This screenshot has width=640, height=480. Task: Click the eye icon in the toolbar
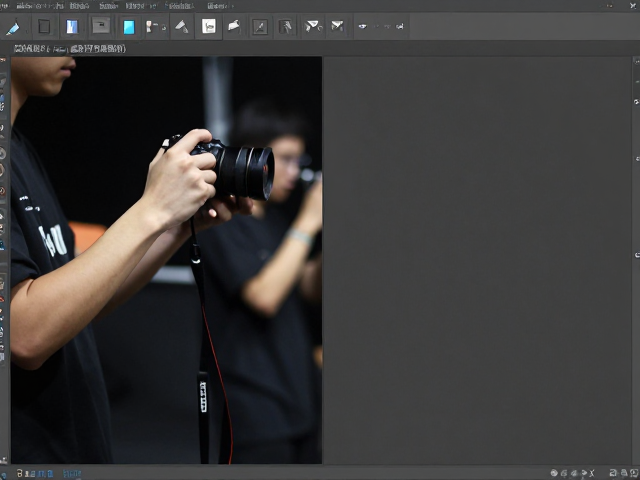[362, 27]
